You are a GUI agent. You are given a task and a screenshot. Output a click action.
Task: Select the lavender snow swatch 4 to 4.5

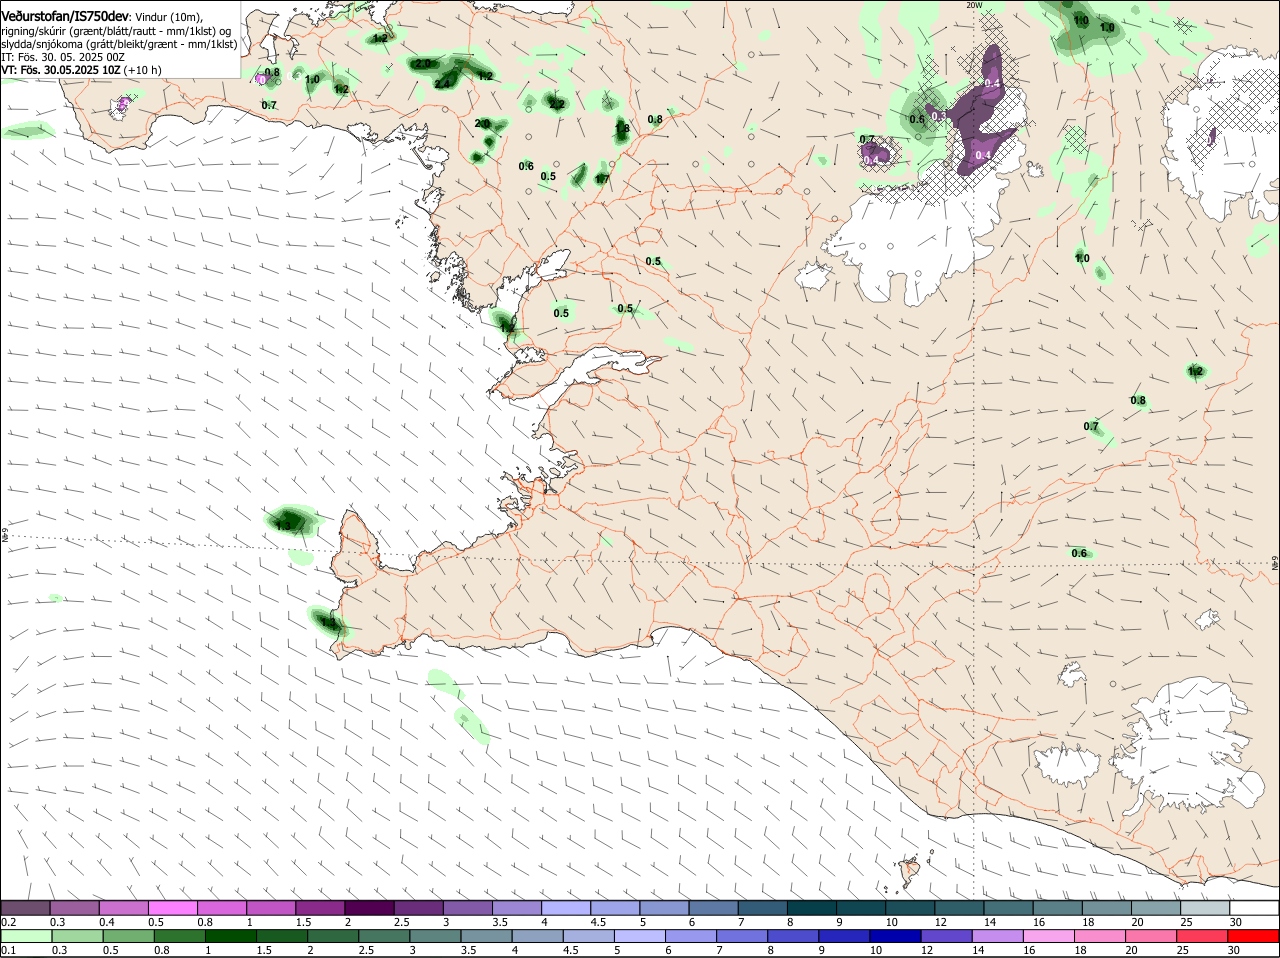565,907
